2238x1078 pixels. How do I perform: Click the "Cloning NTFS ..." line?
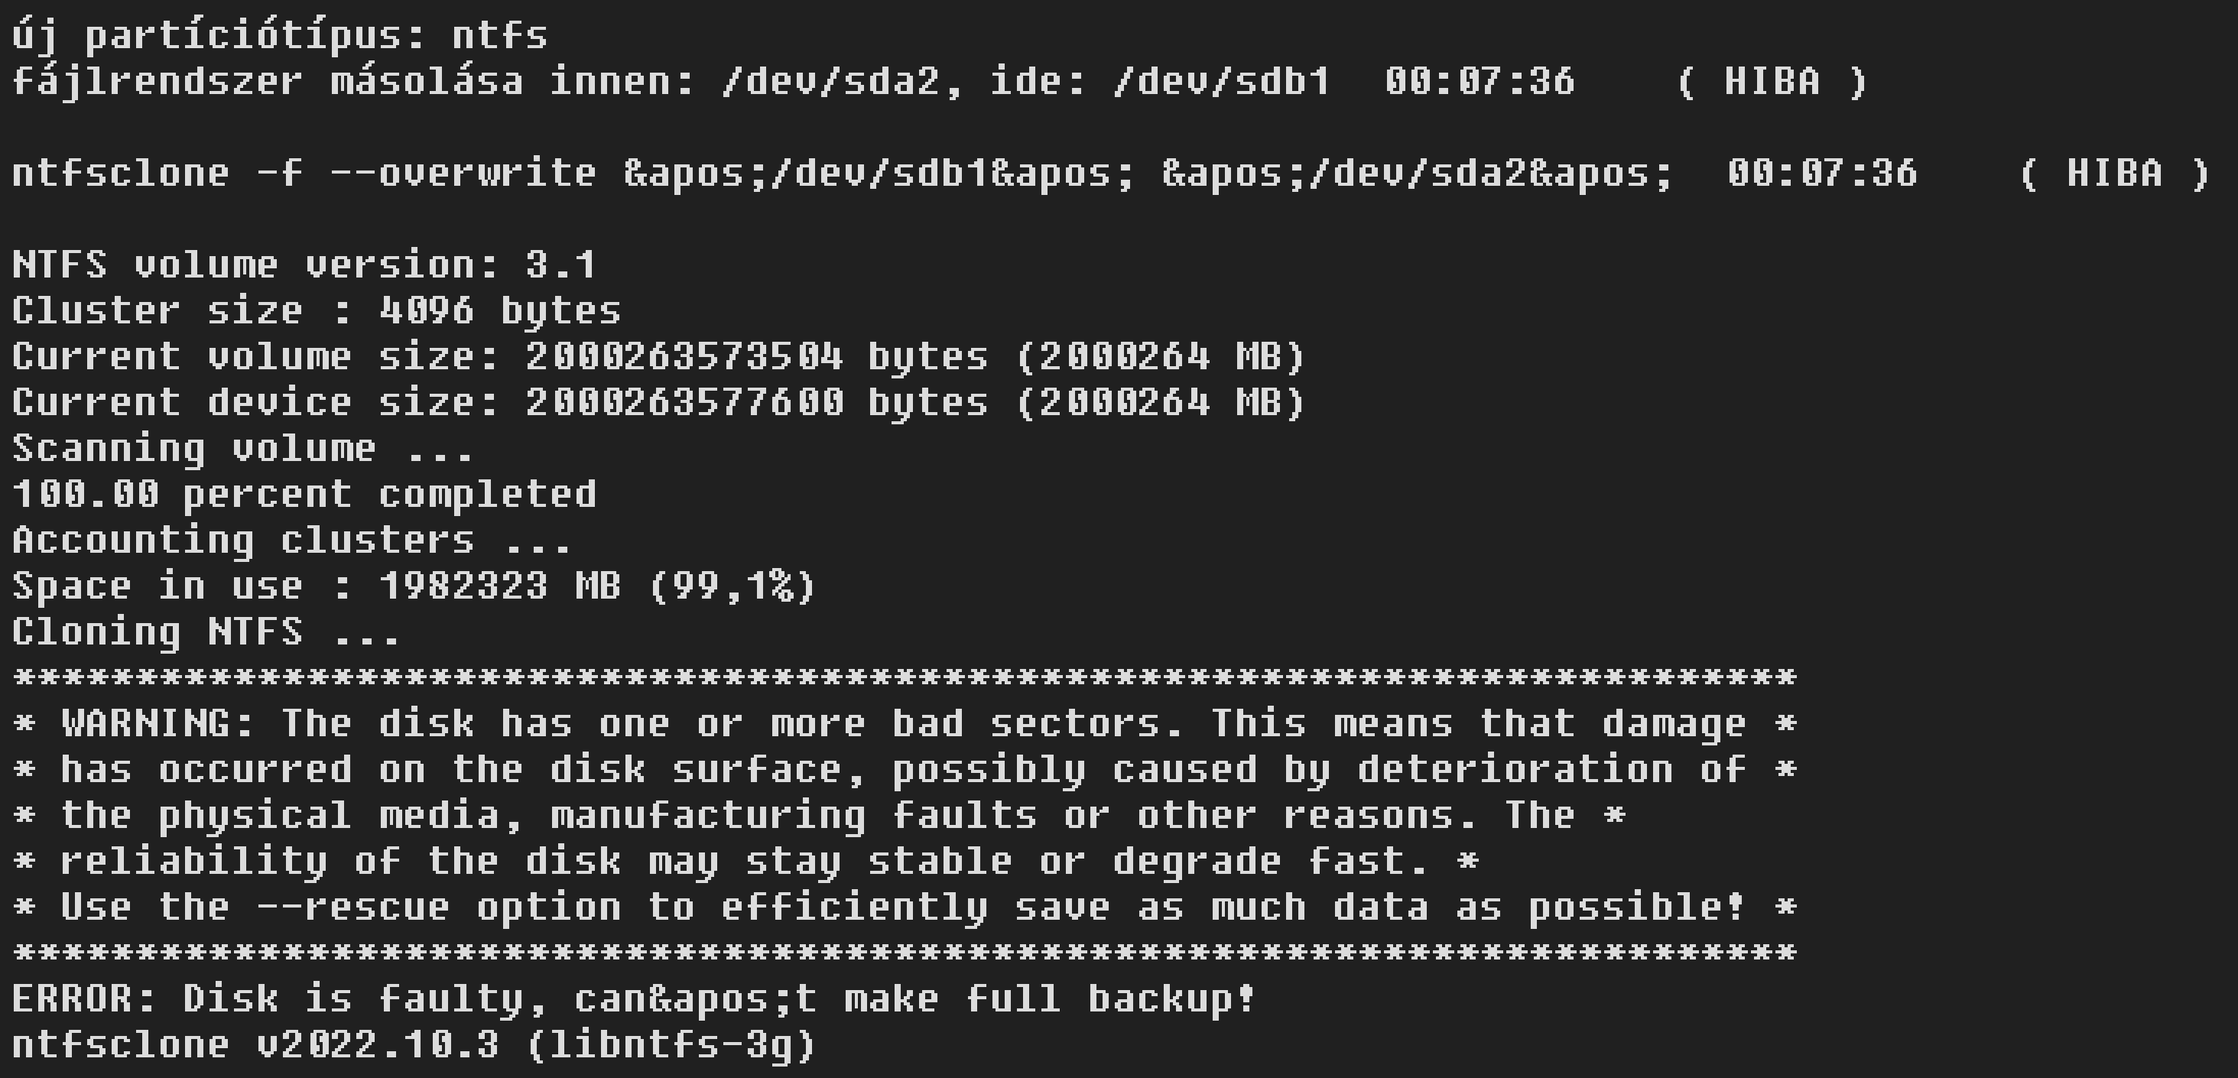[x=206, y=633]
